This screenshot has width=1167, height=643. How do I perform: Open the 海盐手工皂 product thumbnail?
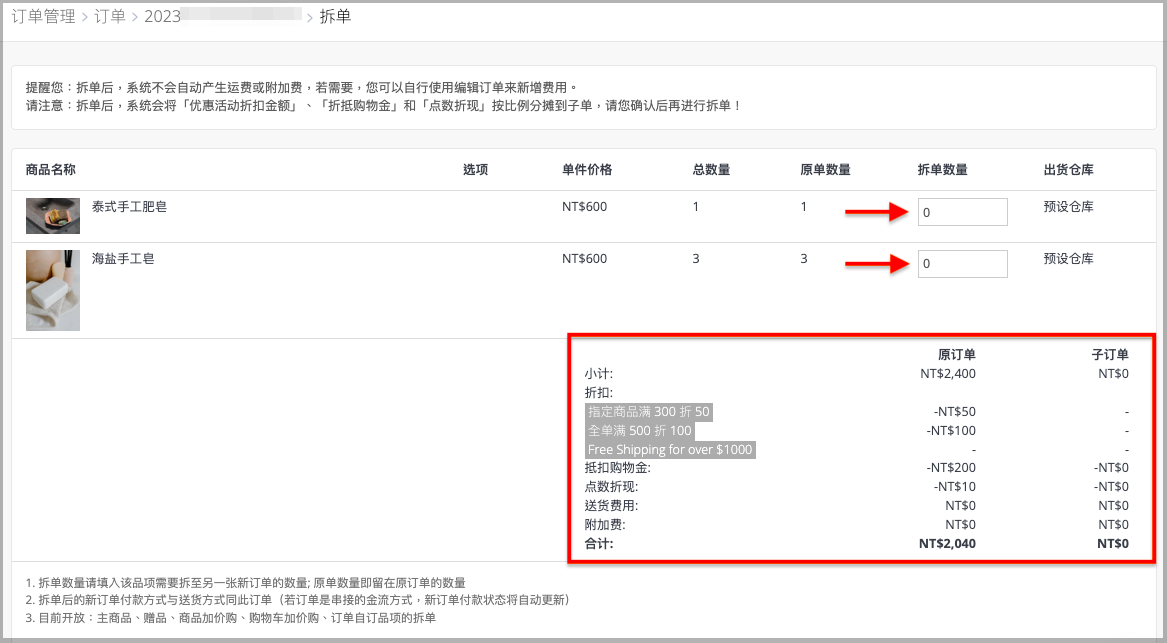click(x=53, y=290)
